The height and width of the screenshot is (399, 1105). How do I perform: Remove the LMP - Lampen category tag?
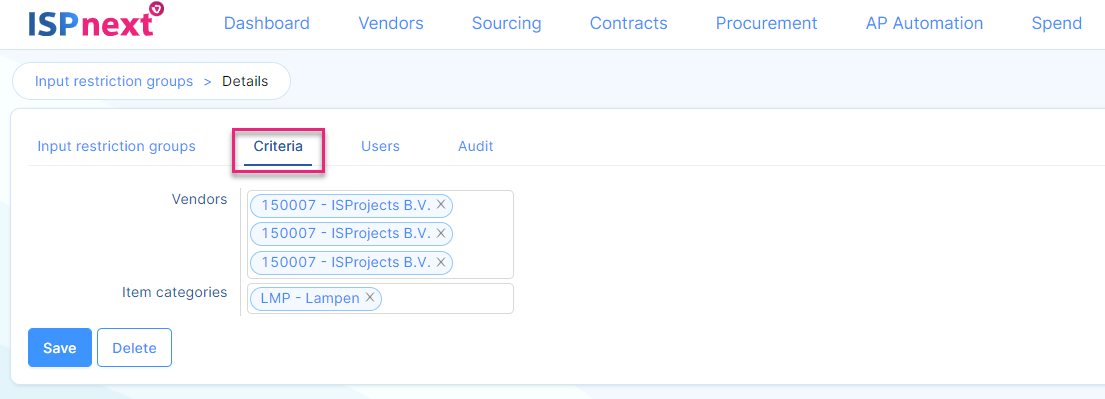pos(369,298)
